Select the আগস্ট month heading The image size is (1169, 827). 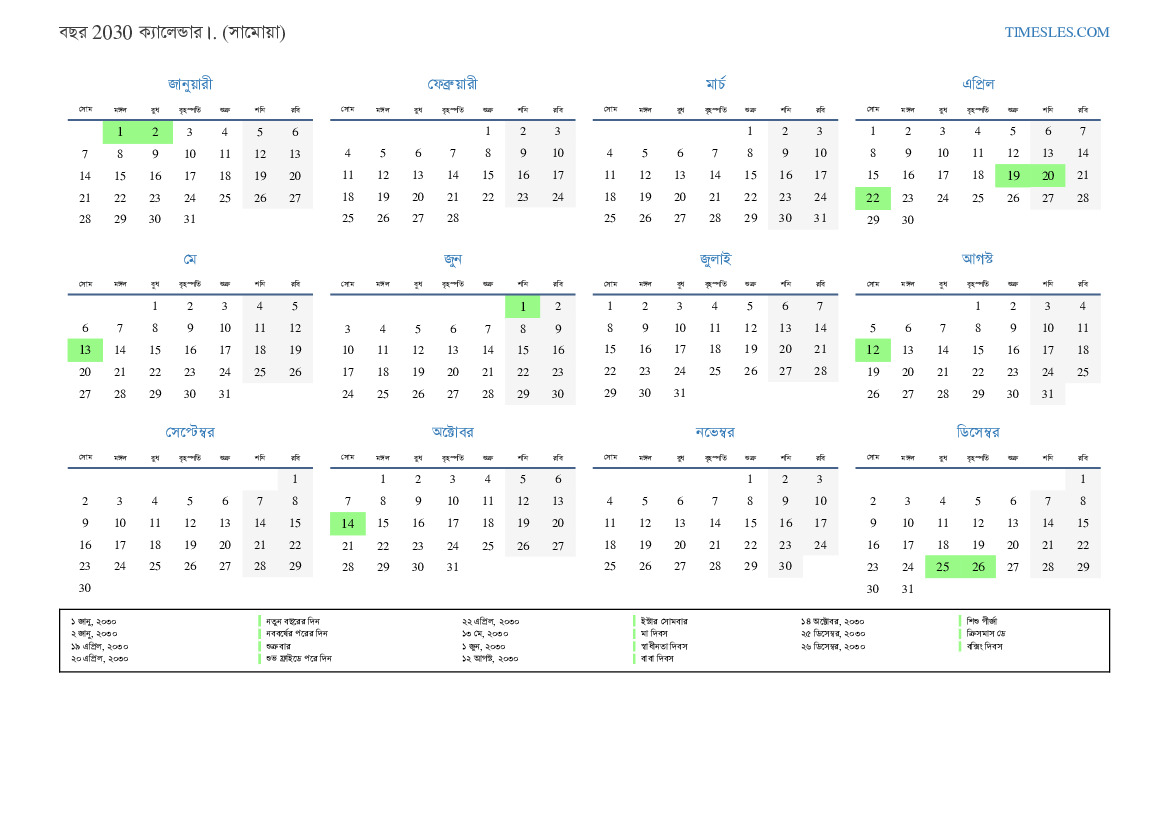click(977, 258)
